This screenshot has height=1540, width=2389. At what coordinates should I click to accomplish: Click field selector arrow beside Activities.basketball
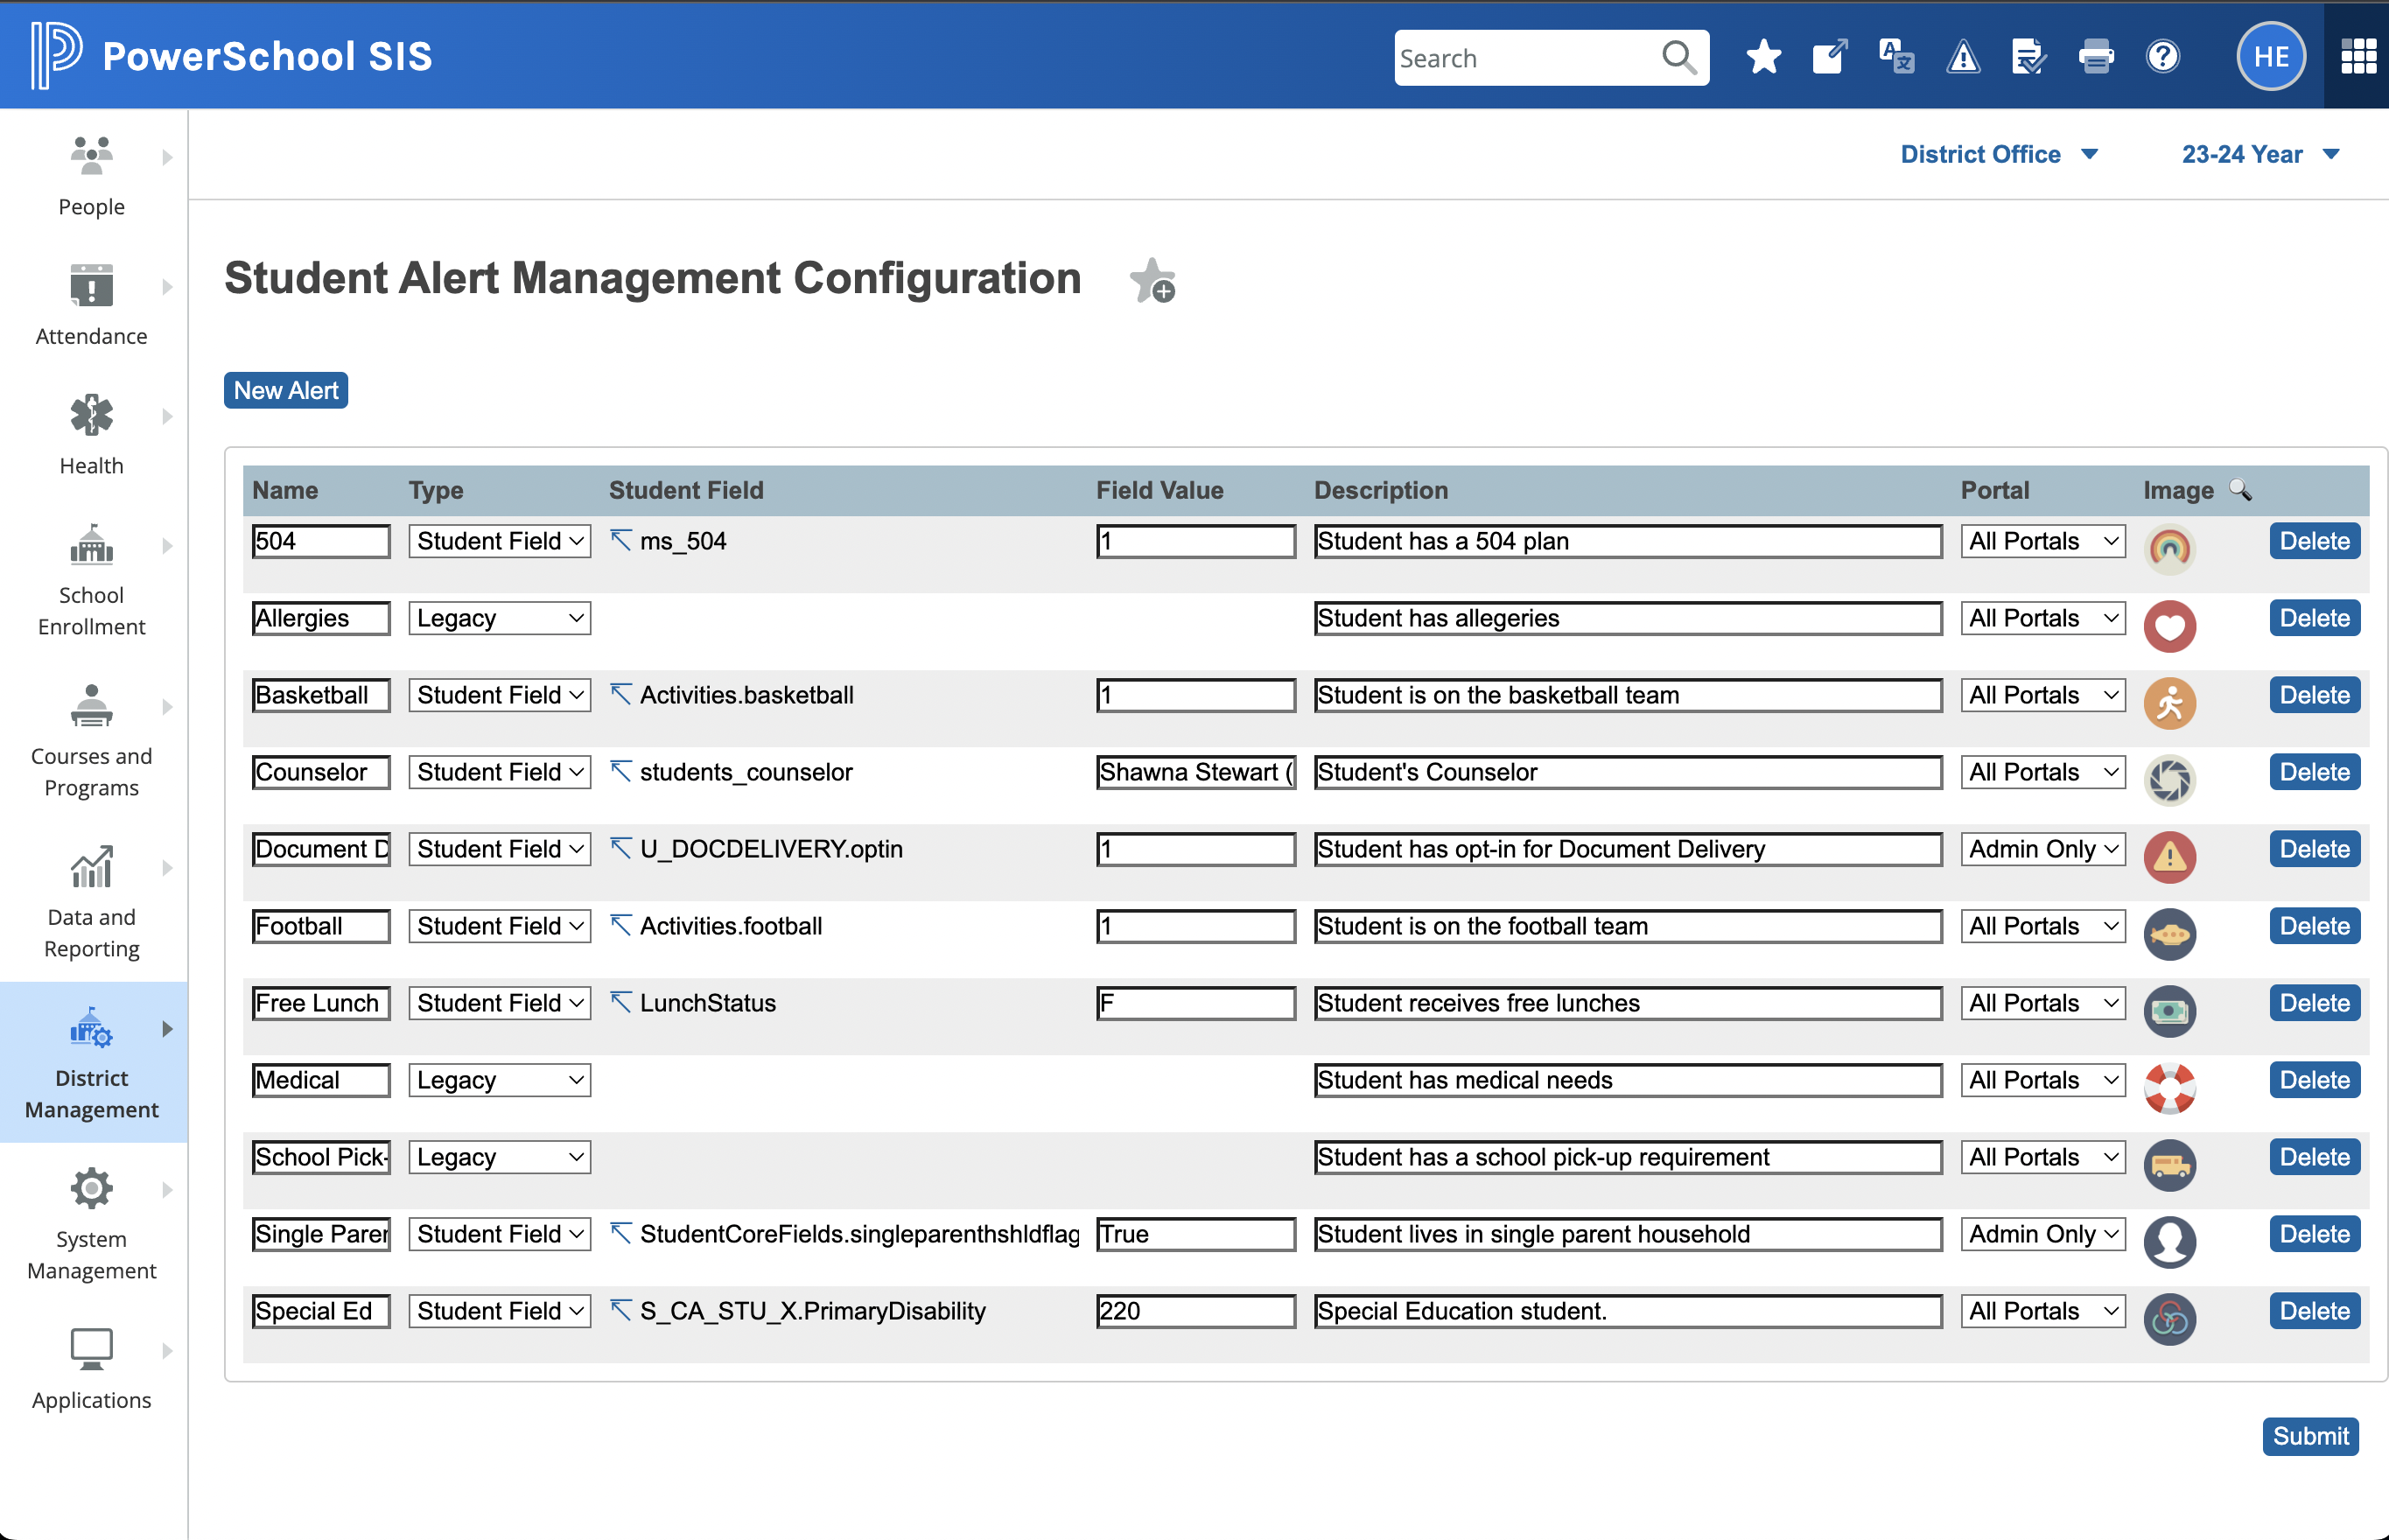[621, 694]
